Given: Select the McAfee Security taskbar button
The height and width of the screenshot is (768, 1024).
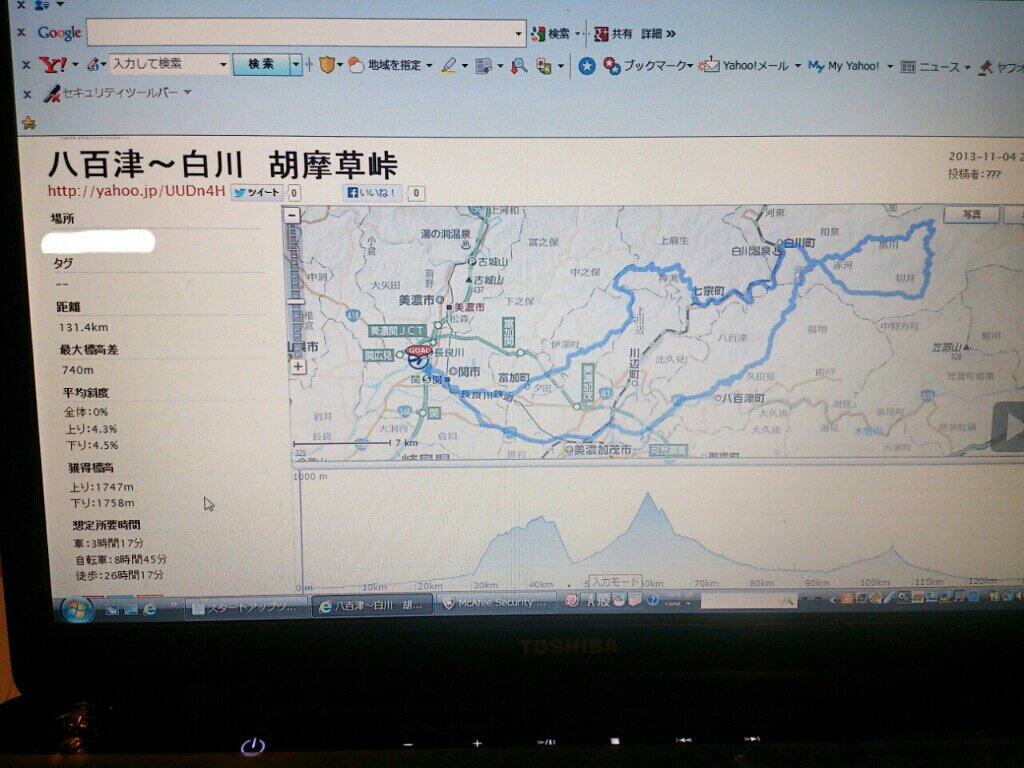Looking at the screenshot, I should click(x=494, y=603).
